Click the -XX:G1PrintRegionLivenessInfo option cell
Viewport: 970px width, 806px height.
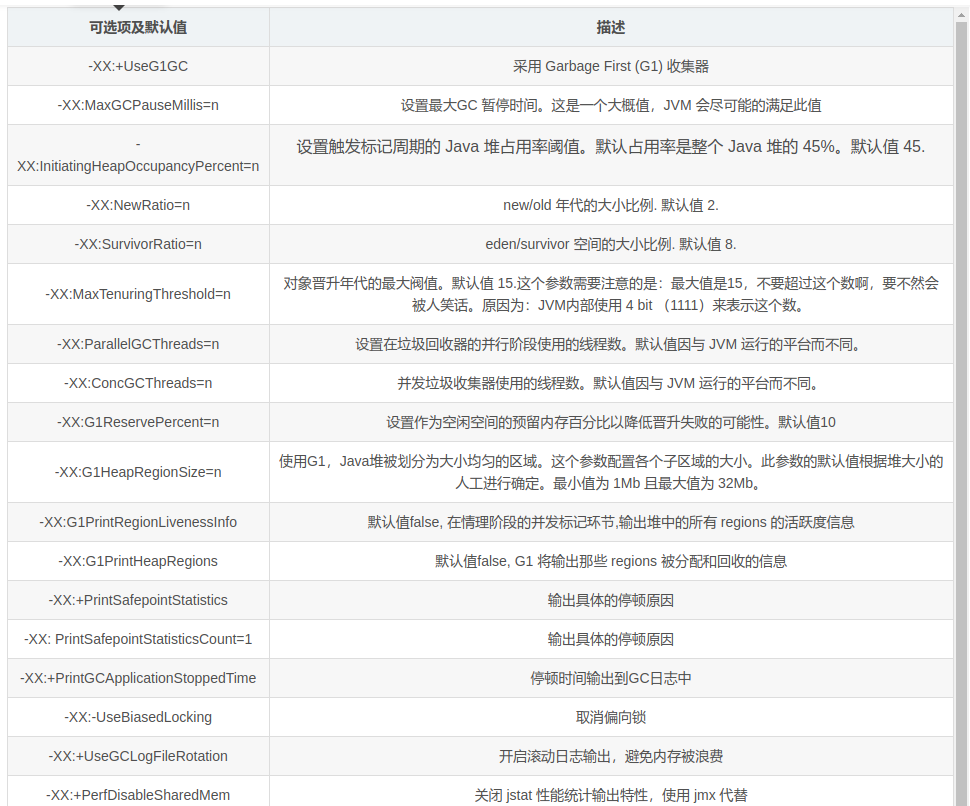tap(138, 522)
